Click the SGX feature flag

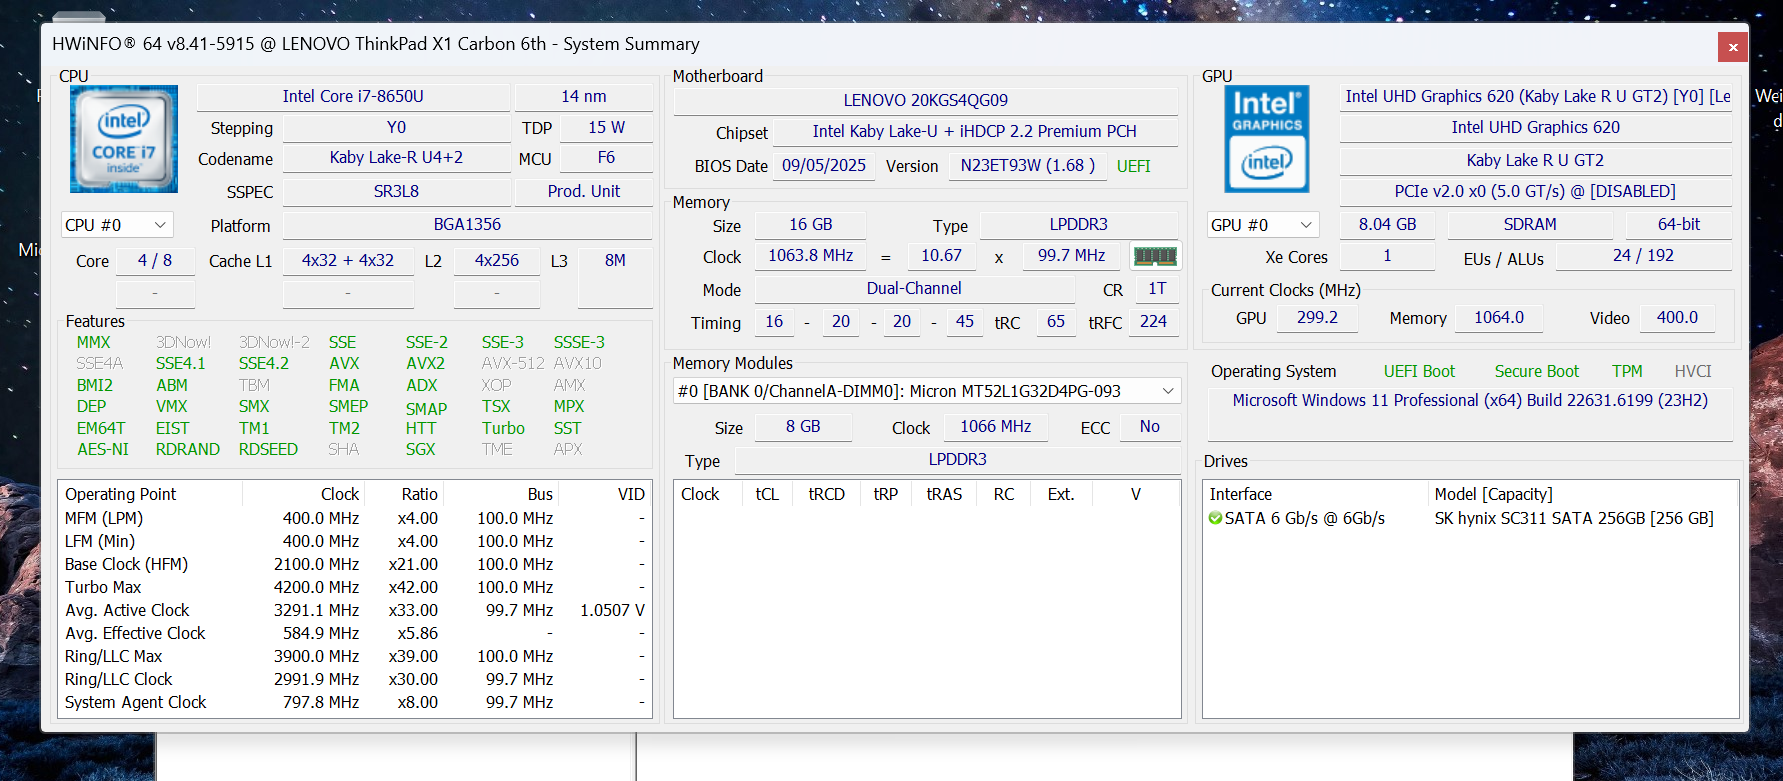pos(420,450)
